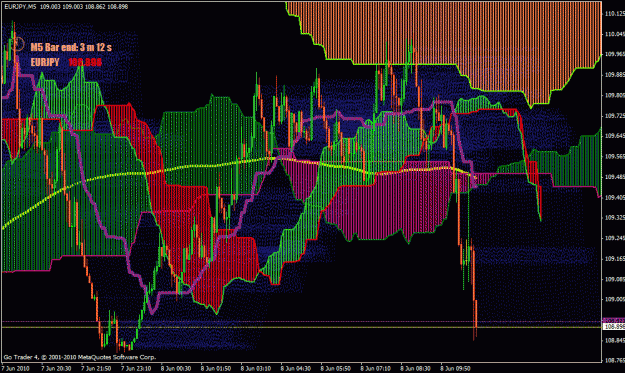Click the 'EURJPY,M5' chart title text

[x=20, y=7]
